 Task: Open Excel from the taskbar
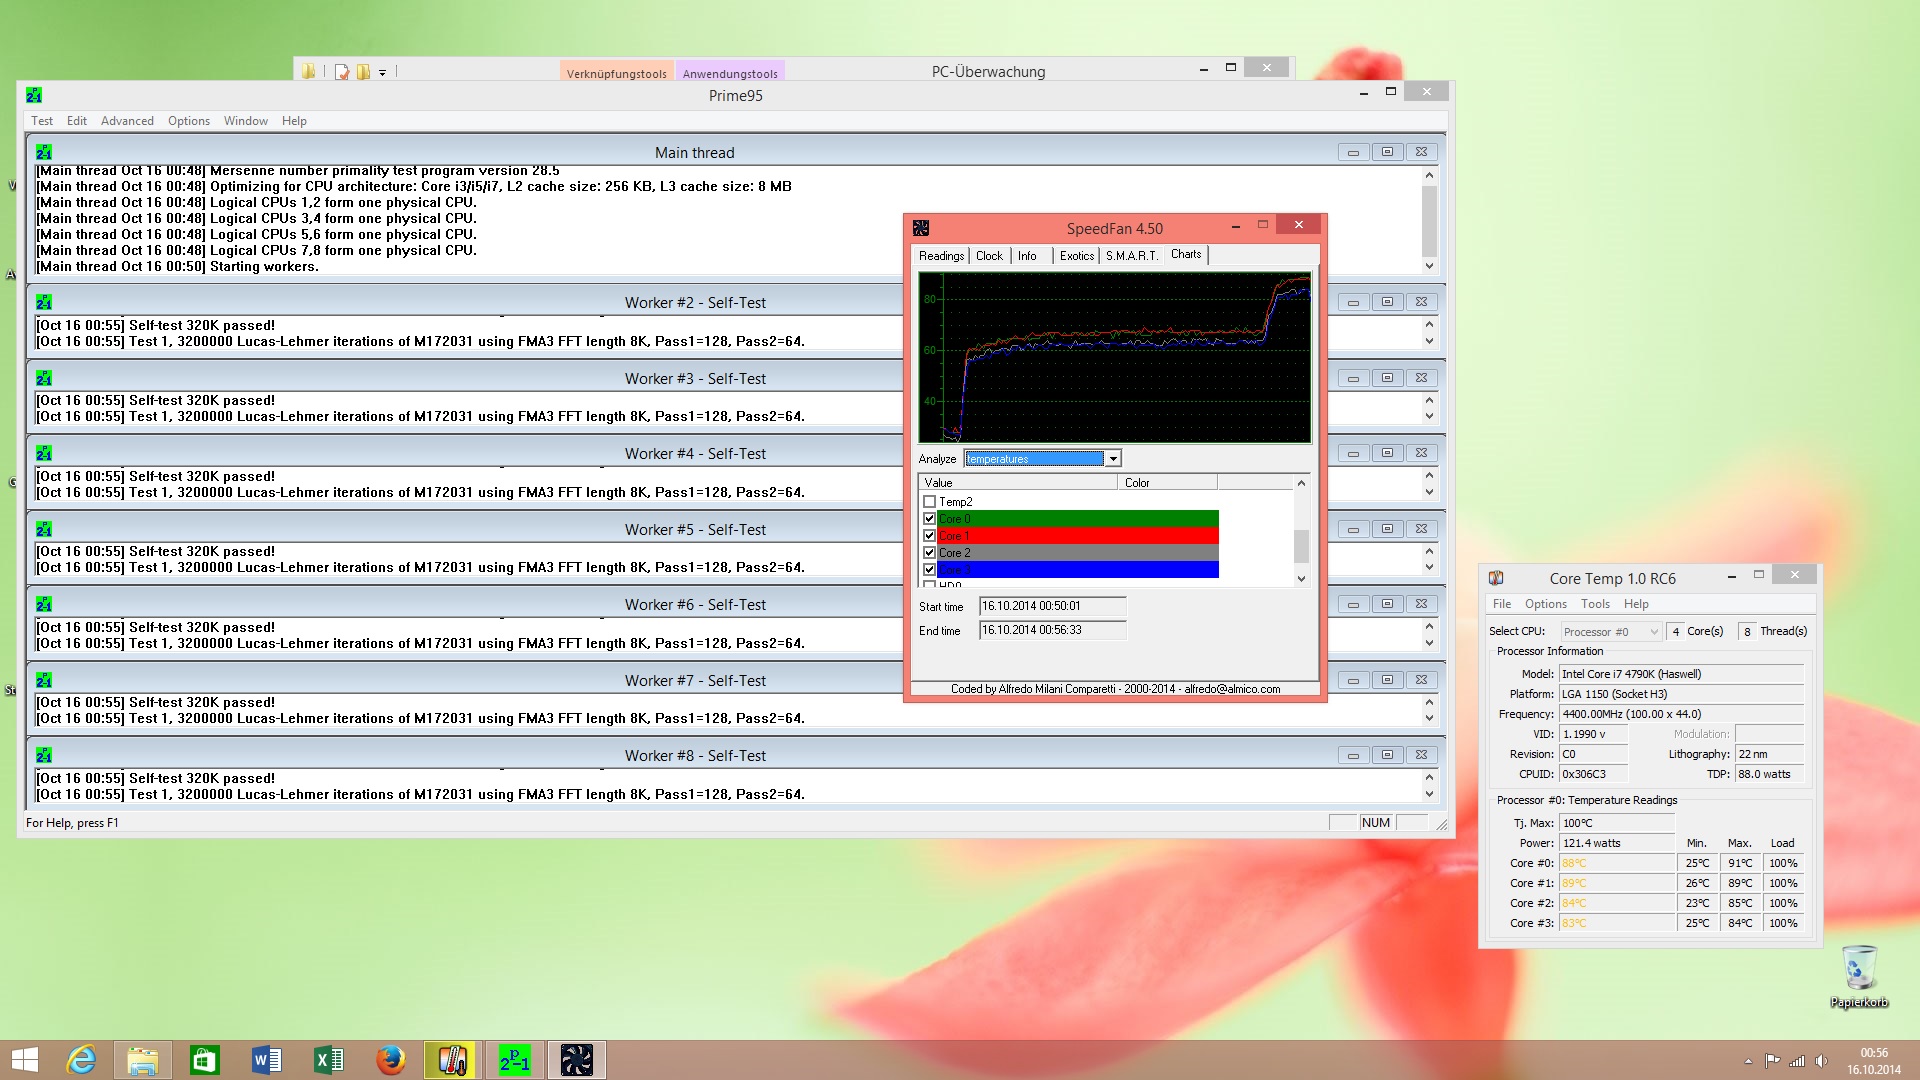328,1060
